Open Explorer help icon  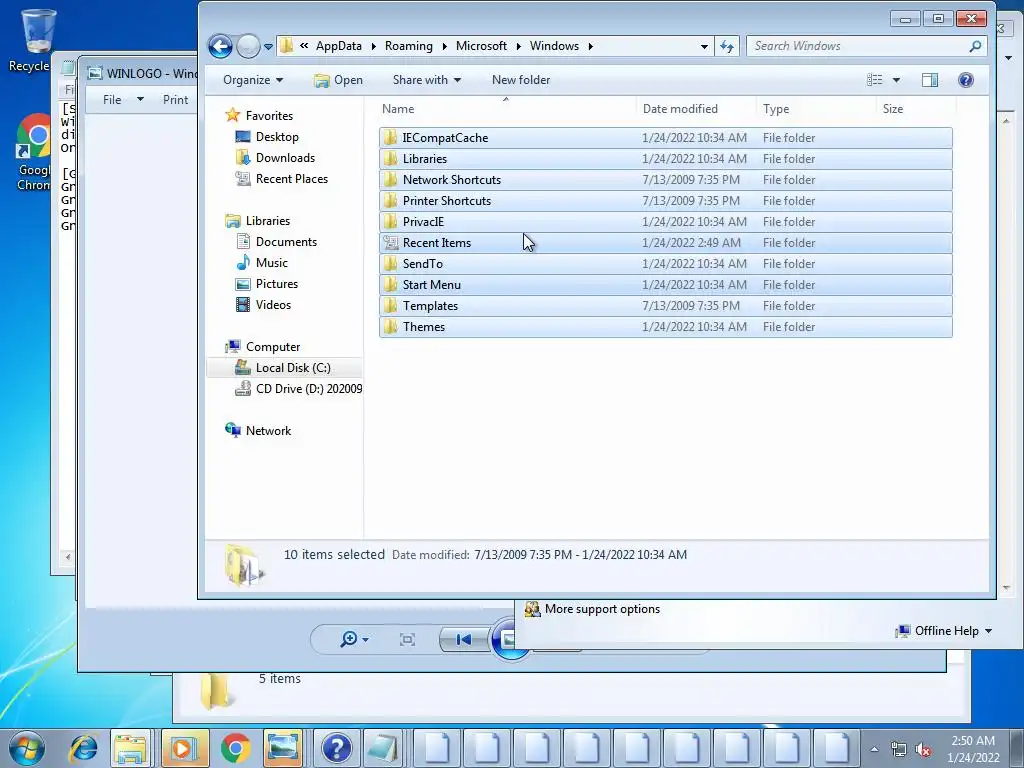(x=966, y=80)
